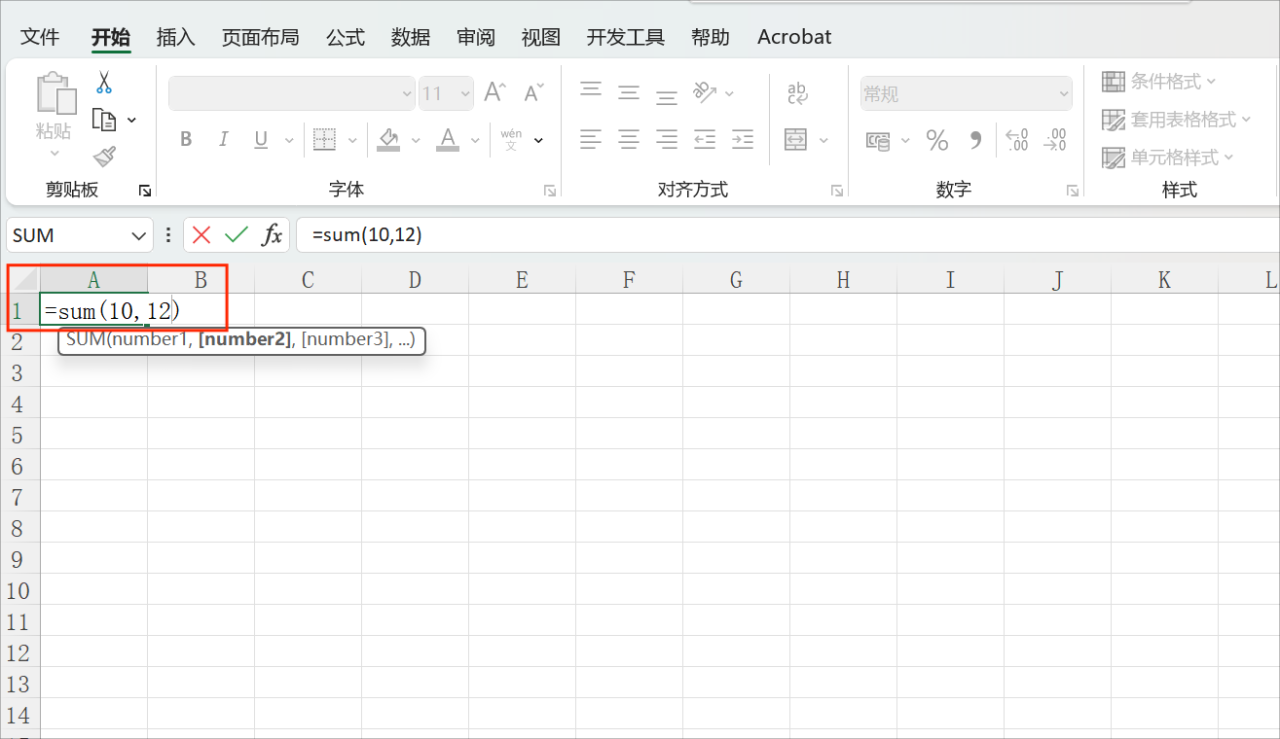
Task: Select column D header
Action: tap(415, 280)
